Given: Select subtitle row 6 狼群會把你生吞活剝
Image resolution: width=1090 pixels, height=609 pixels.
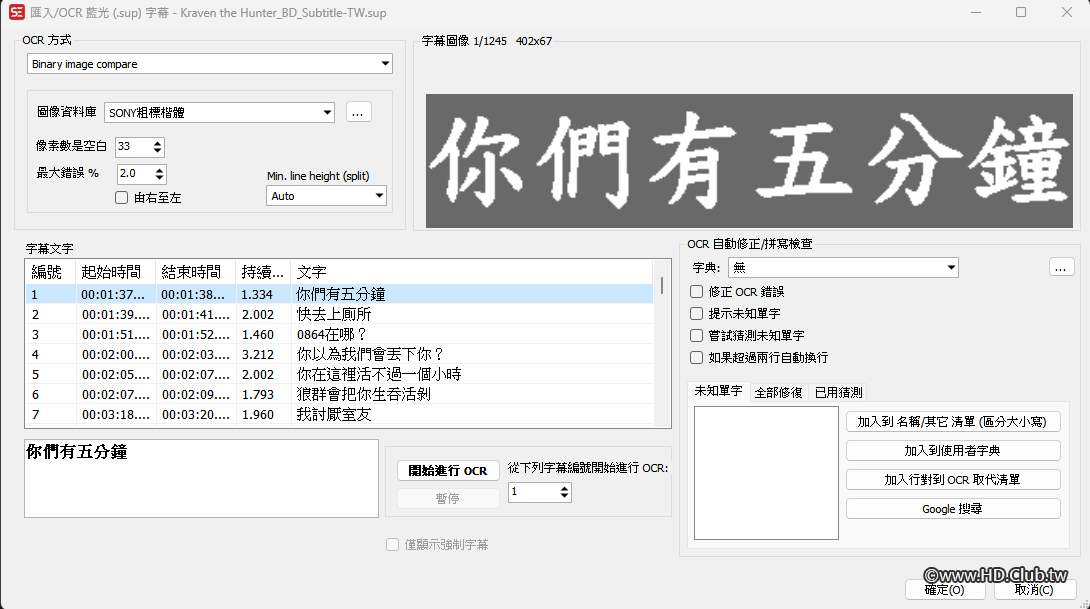Looking at the screenshot, I should click(340, 394).
